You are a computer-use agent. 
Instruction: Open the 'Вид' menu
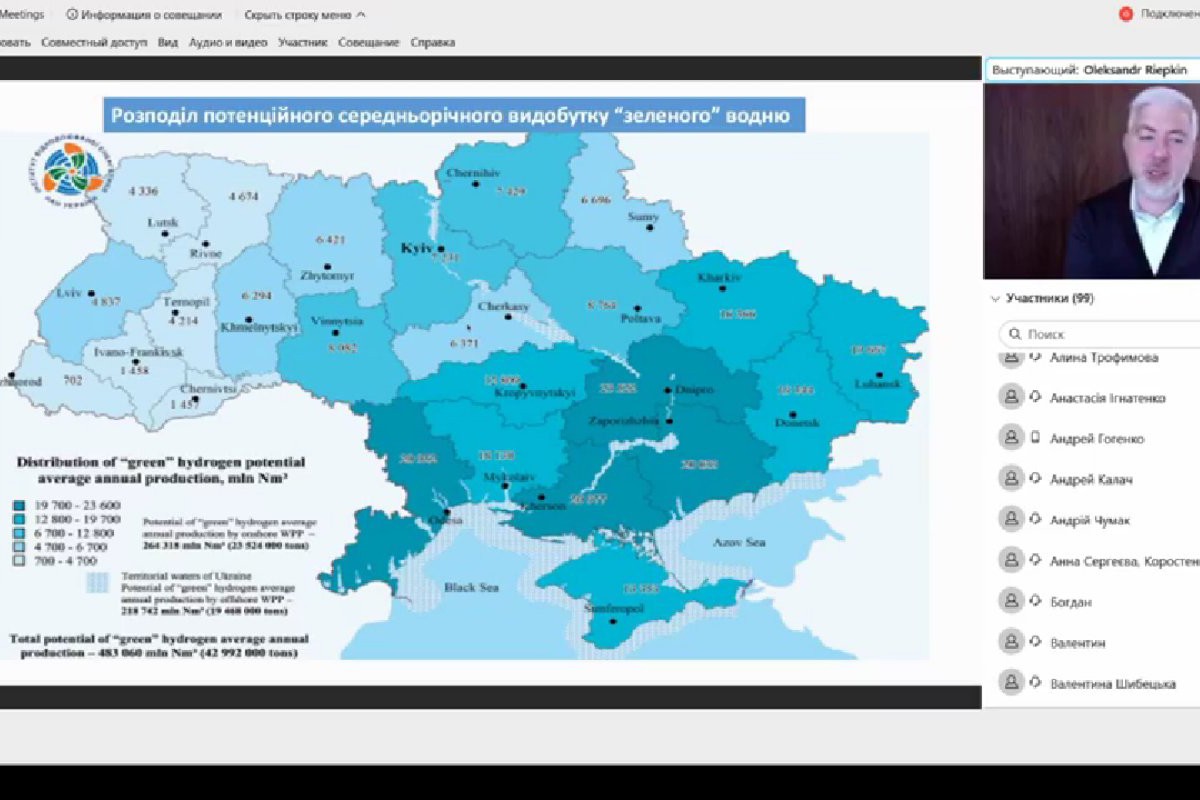tap(168, 42)
